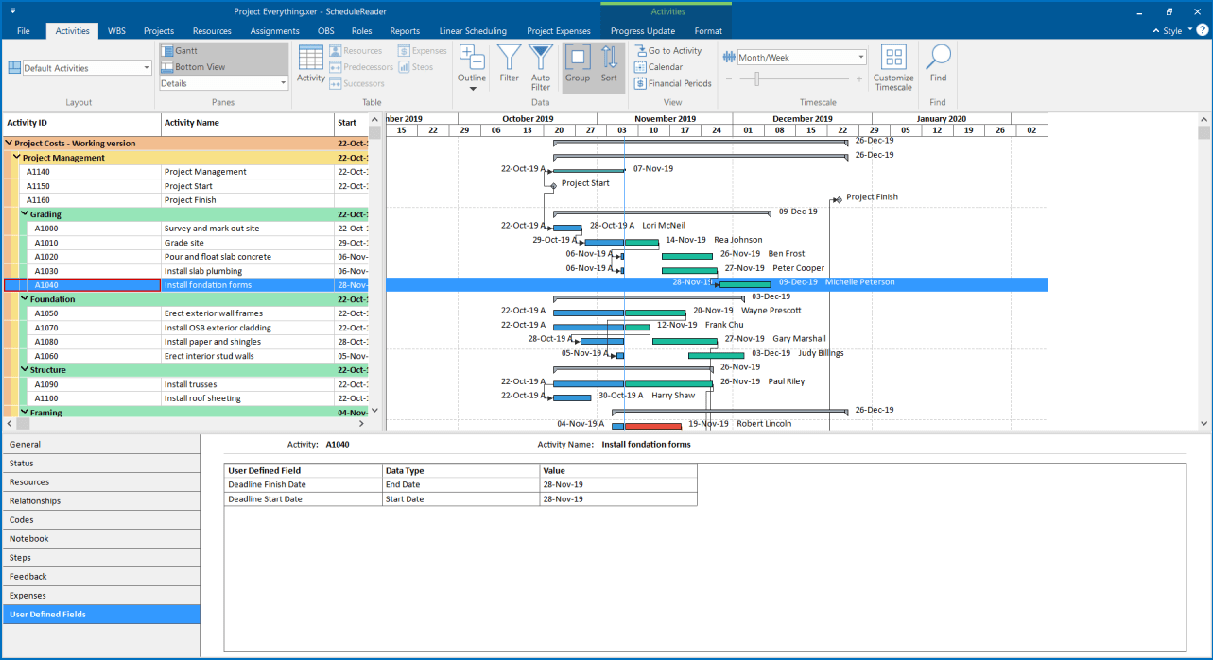Screen dimensions: 1213x660
Task: Click the timescale zoom-in plus
Action: click(861, 79)
